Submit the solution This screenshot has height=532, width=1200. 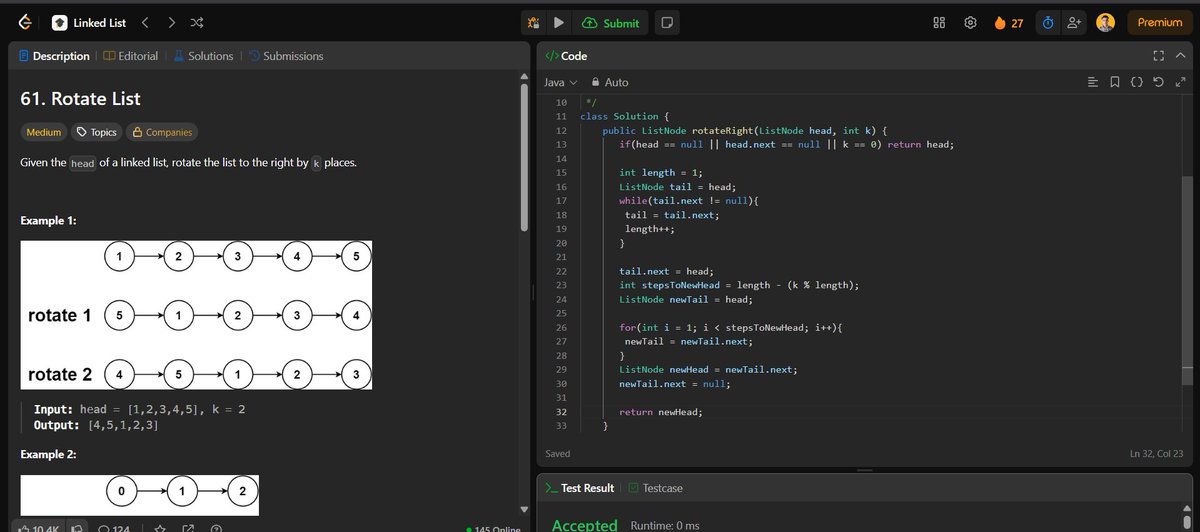[x=610, y=22]
